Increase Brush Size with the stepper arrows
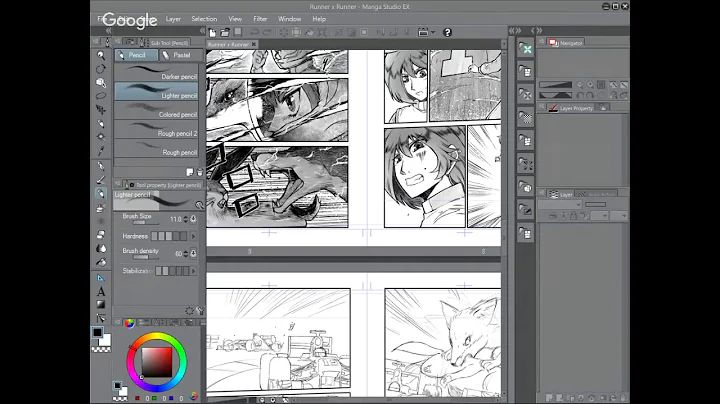The width and height of the screenshot is (720, 404). [x=186, y=219]
